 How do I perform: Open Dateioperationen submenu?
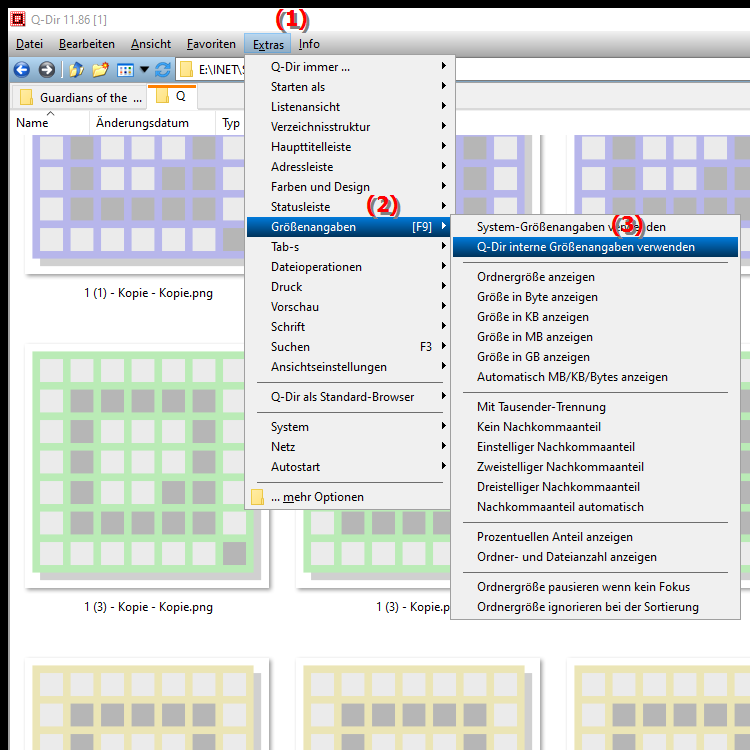tap(348, 267)
